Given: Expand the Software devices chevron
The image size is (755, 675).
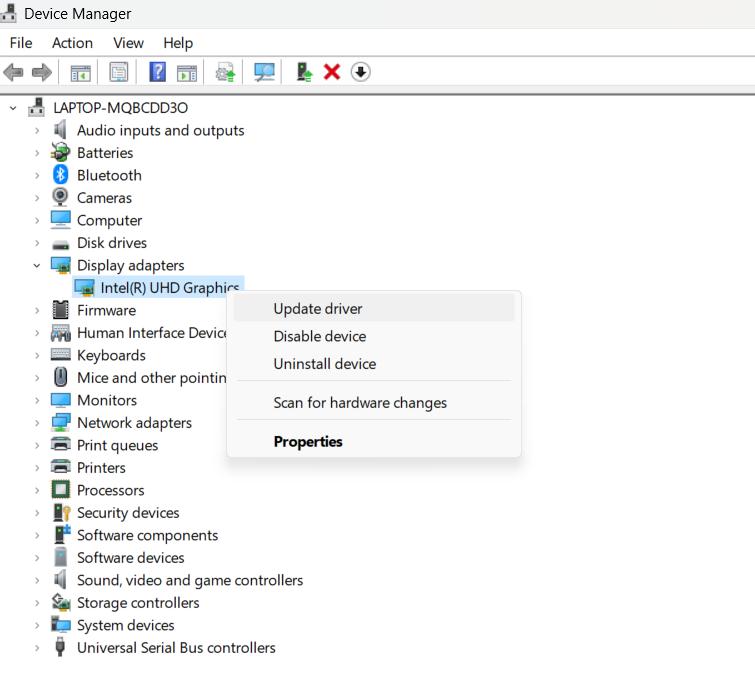Looking at the screenshot, I should coord(37,558).
